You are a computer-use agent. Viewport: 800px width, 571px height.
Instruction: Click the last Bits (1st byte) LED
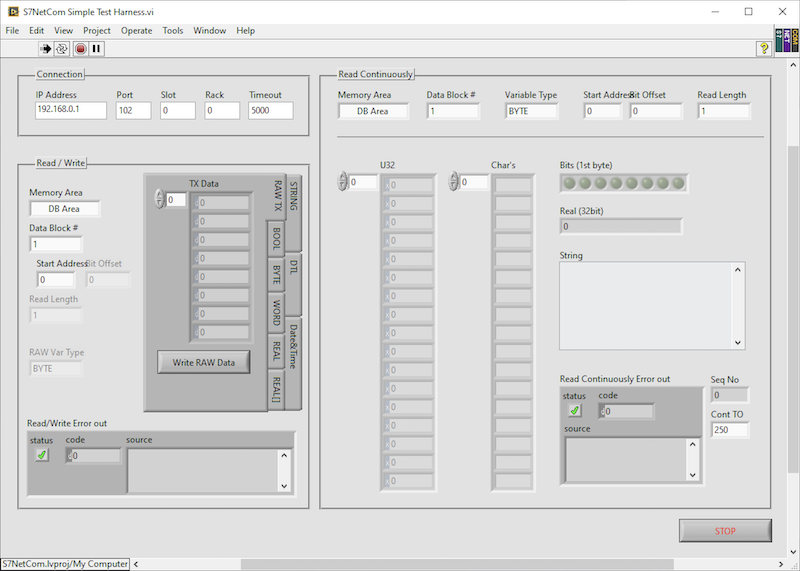pyautogui.click(x=678, y=183)
